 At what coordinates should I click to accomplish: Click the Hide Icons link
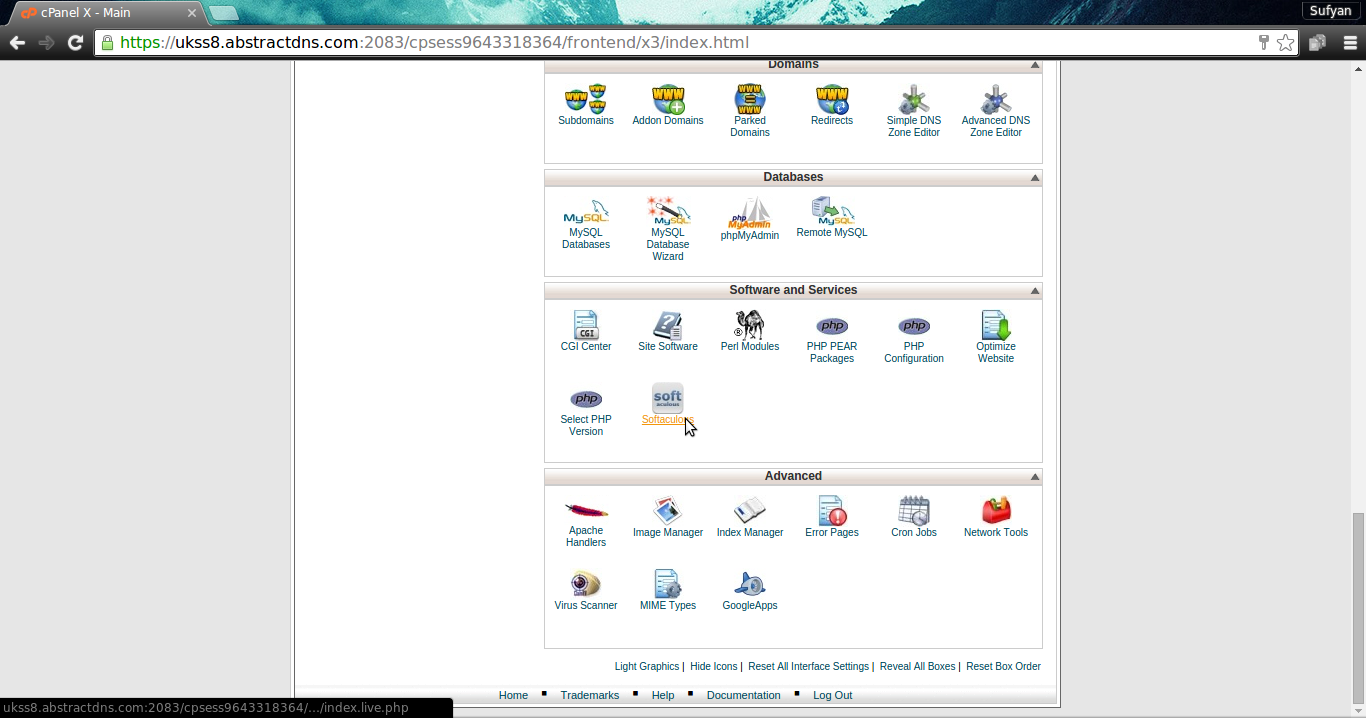(714, 666)
